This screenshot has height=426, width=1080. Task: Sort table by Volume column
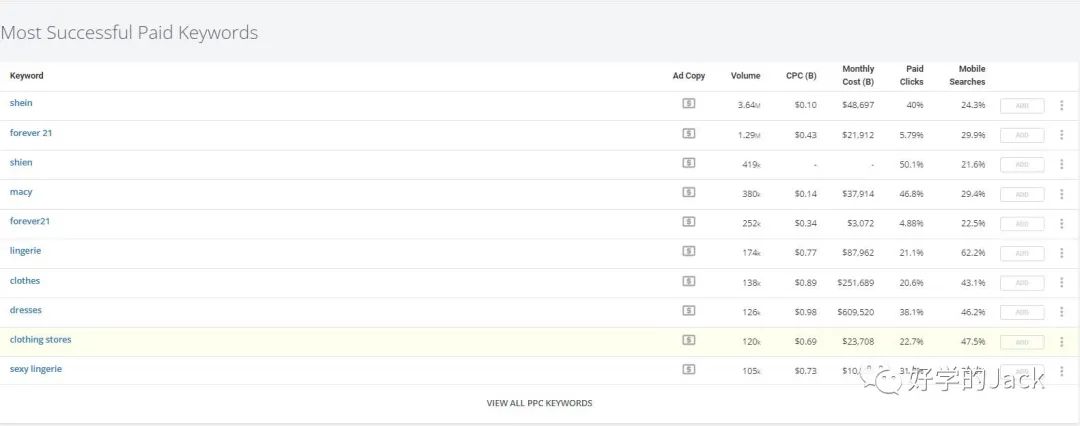tap(745, 76)
